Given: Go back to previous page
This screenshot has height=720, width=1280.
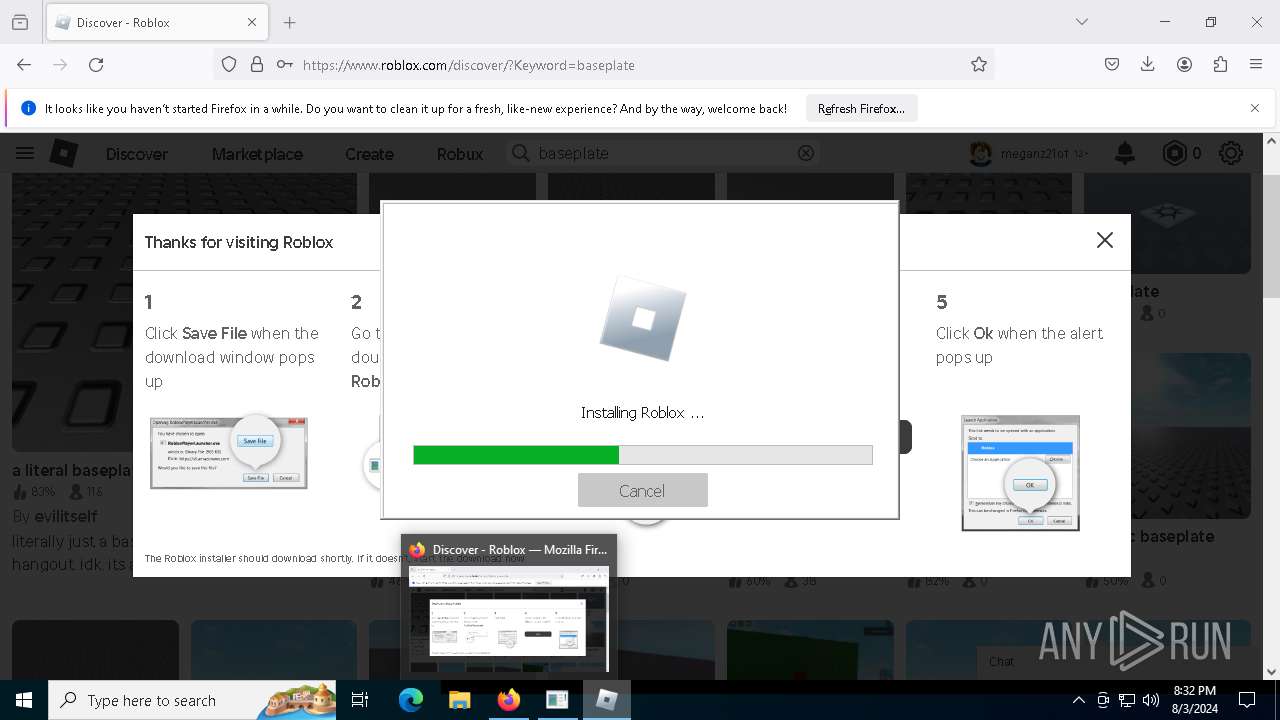Looking at the screenshot, I should pyautogui.click(x=24, y=64).
